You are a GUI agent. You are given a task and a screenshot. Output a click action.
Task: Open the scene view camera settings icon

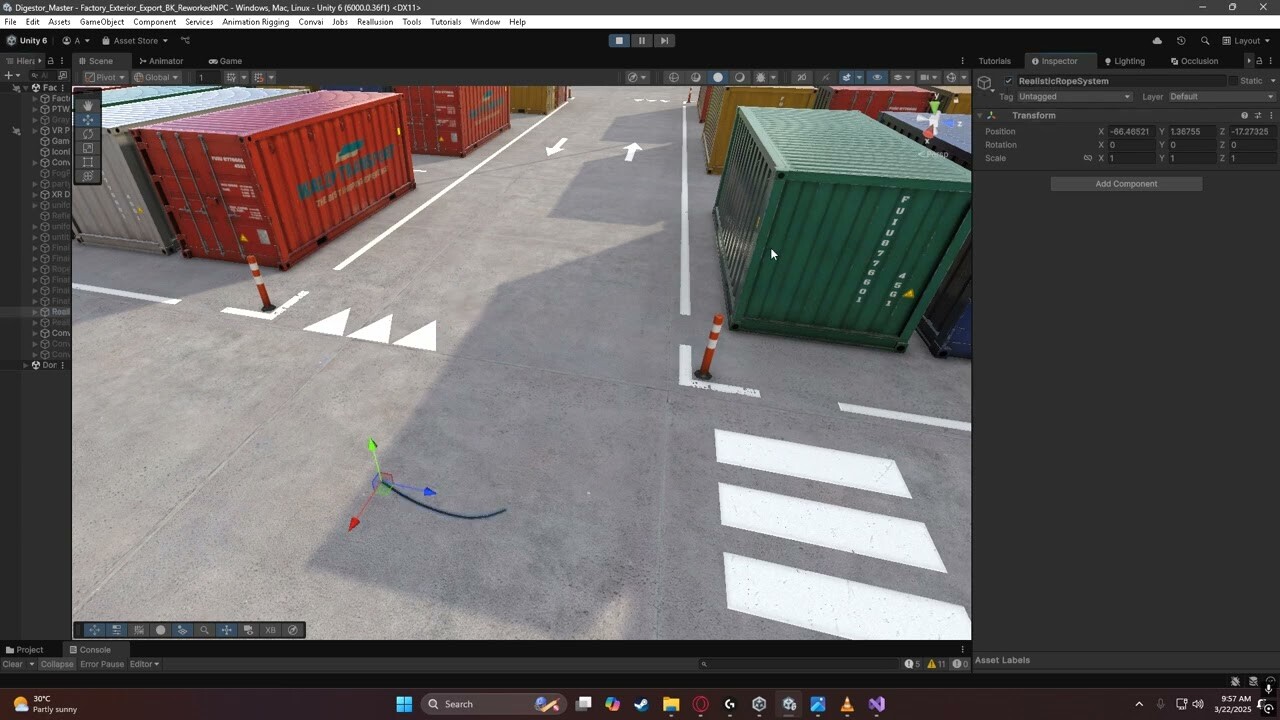click(925, 77)
